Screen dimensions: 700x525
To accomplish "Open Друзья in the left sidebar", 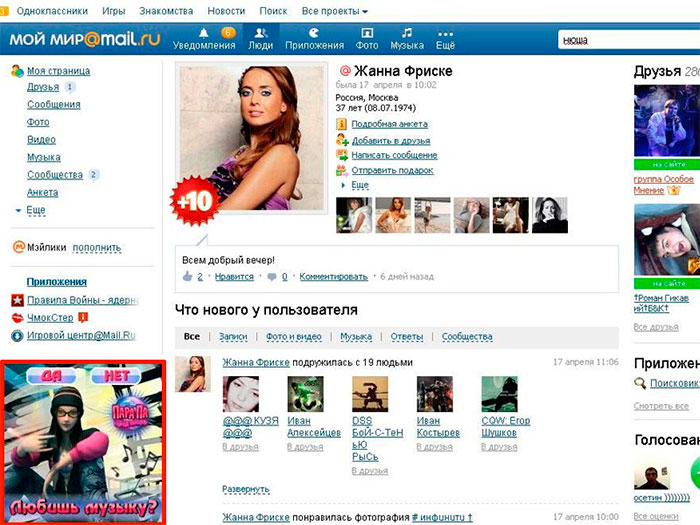I will 43,87.
